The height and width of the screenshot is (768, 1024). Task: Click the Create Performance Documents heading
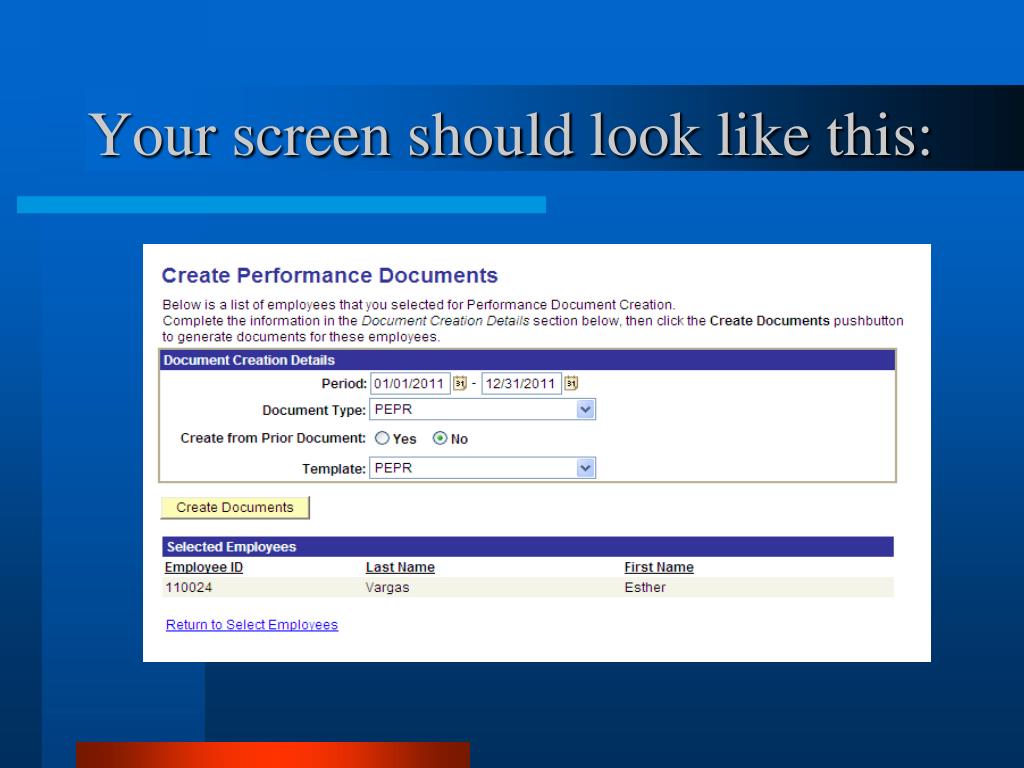pyautogui.click(x=330, y=275)
